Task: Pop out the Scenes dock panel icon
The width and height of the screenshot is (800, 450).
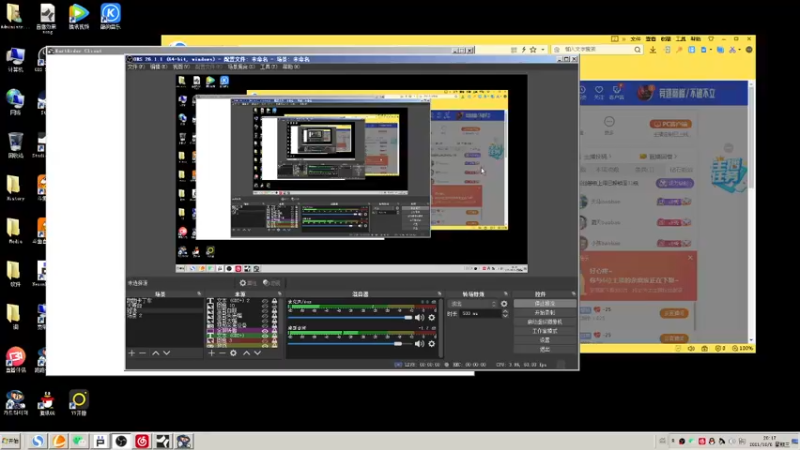Action: [x=199, y=294]
